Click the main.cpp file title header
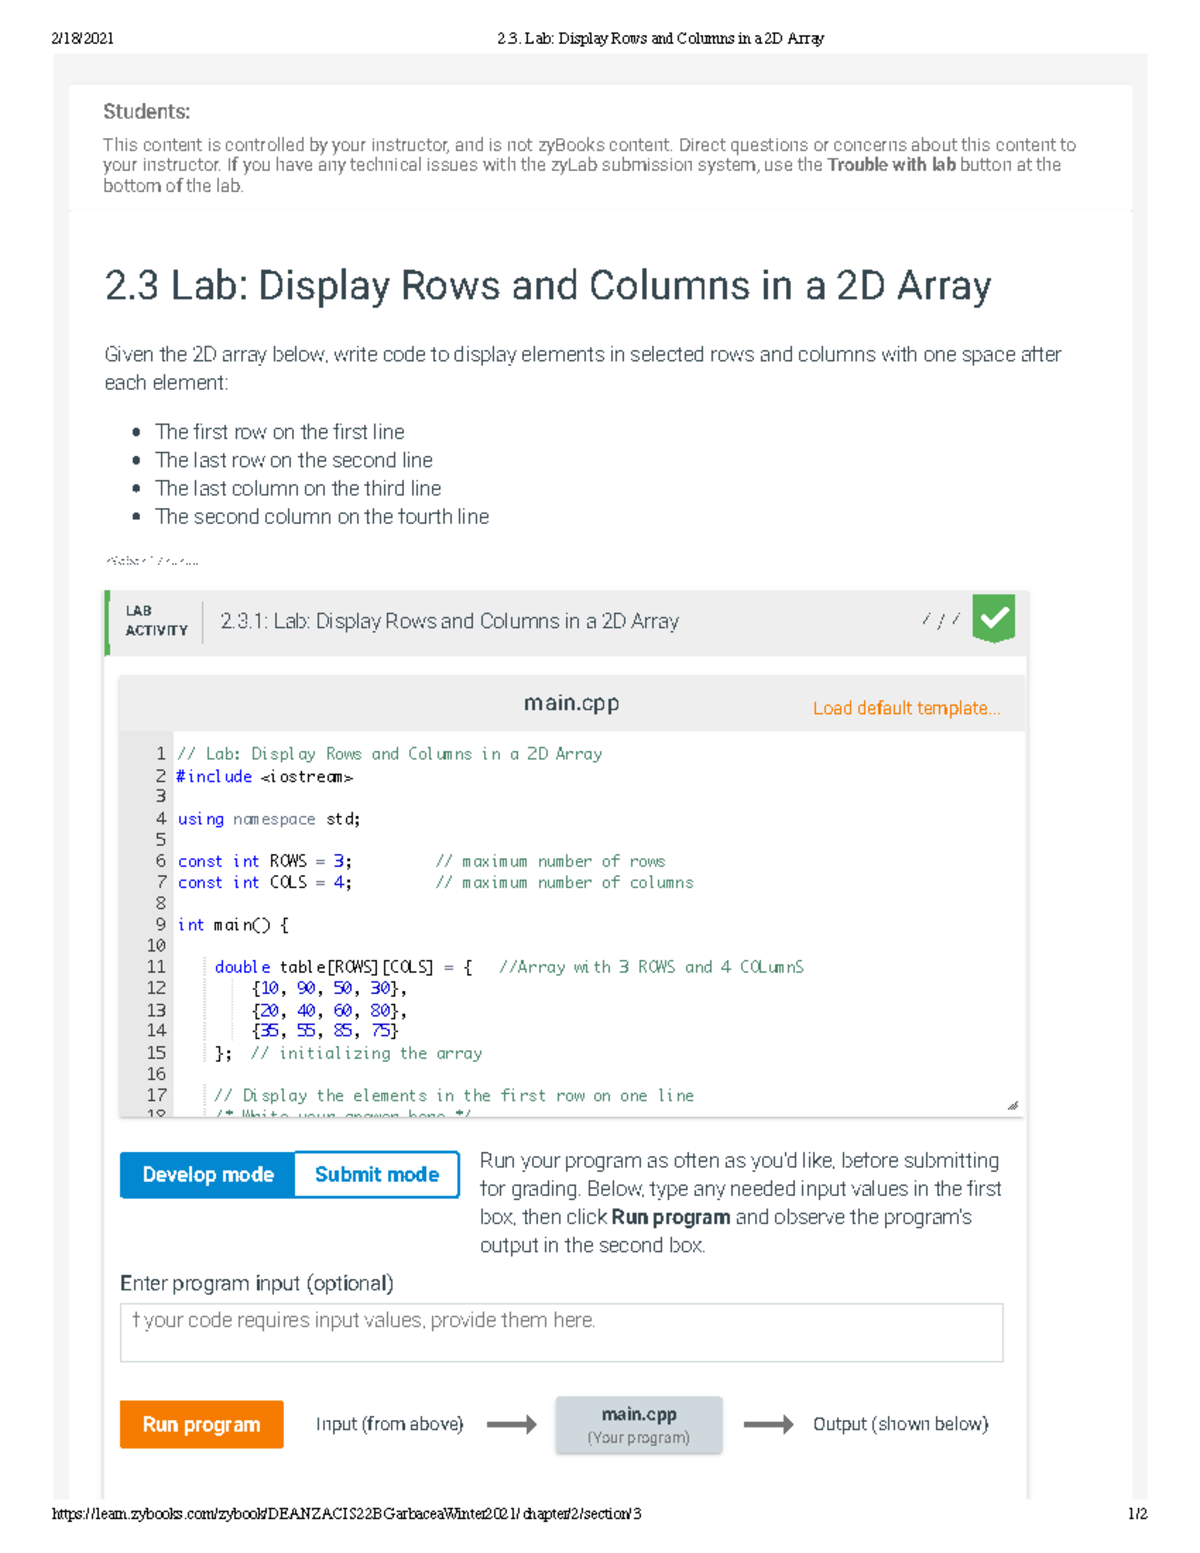The image size is (1200, 1553). coord(571,703)
